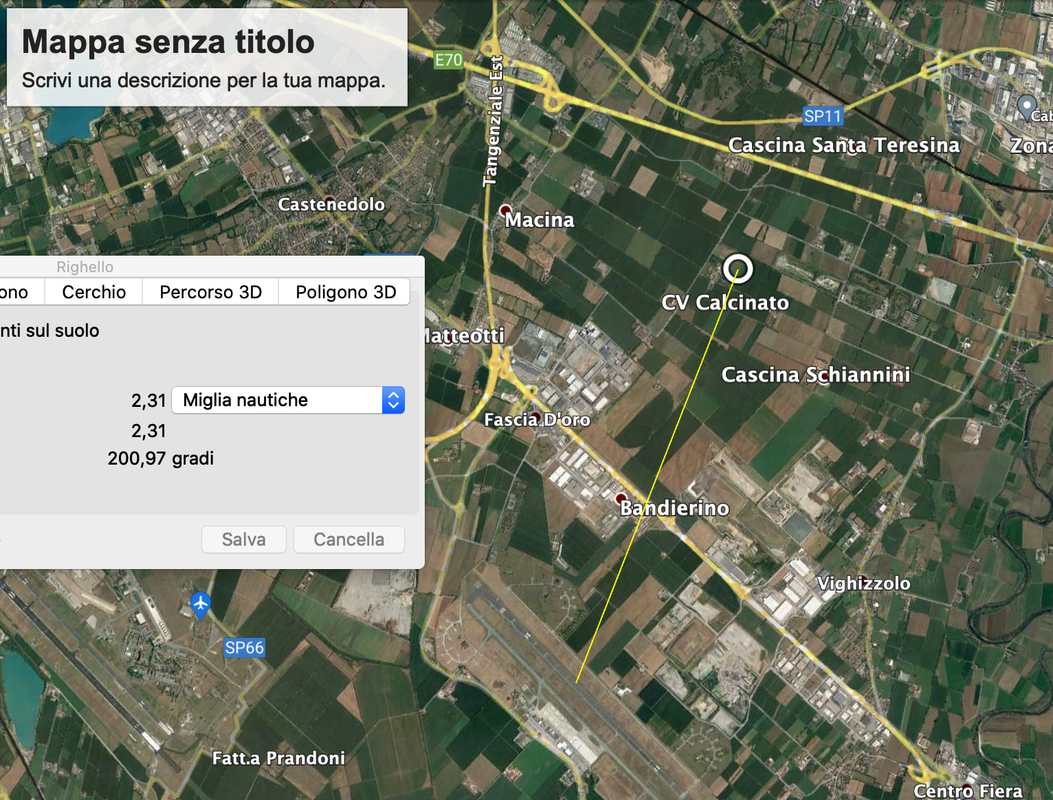Click the Macina red place marker
Image resolution: width=1053 pixels, height=800 pixels.
pos(506,211)
